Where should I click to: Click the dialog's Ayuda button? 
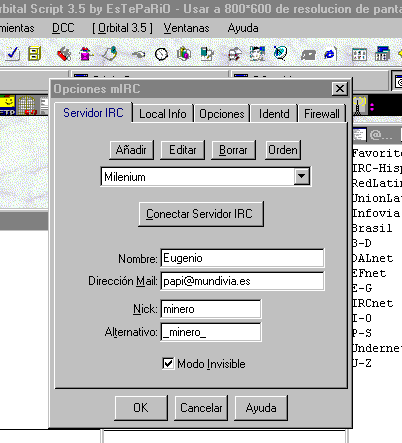(261, 407)
